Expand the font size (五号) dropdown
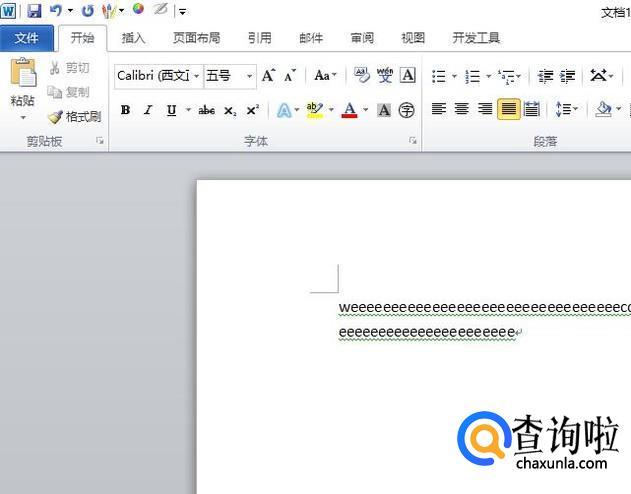Image resolution: width=631 pixels, height=494 pixels. tap(249, 76)
